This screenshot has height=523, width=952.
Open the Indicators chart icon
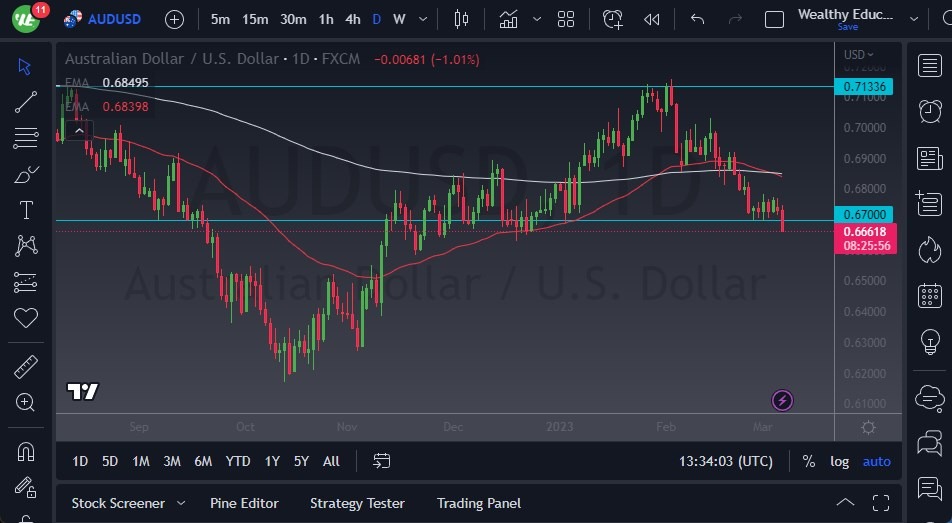(x=509, y=19)
